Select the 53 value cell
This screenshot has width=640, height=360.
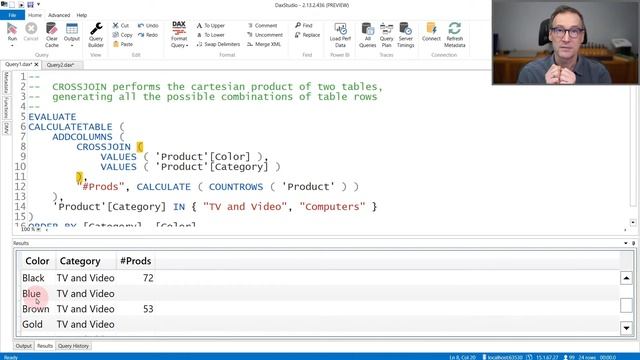[x=148, y=309]
